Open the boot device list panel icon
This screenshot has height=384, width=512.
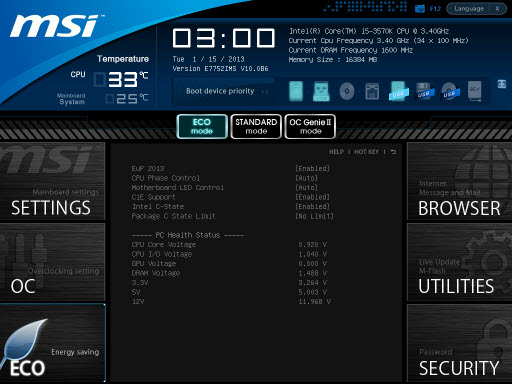pos(502,84)
